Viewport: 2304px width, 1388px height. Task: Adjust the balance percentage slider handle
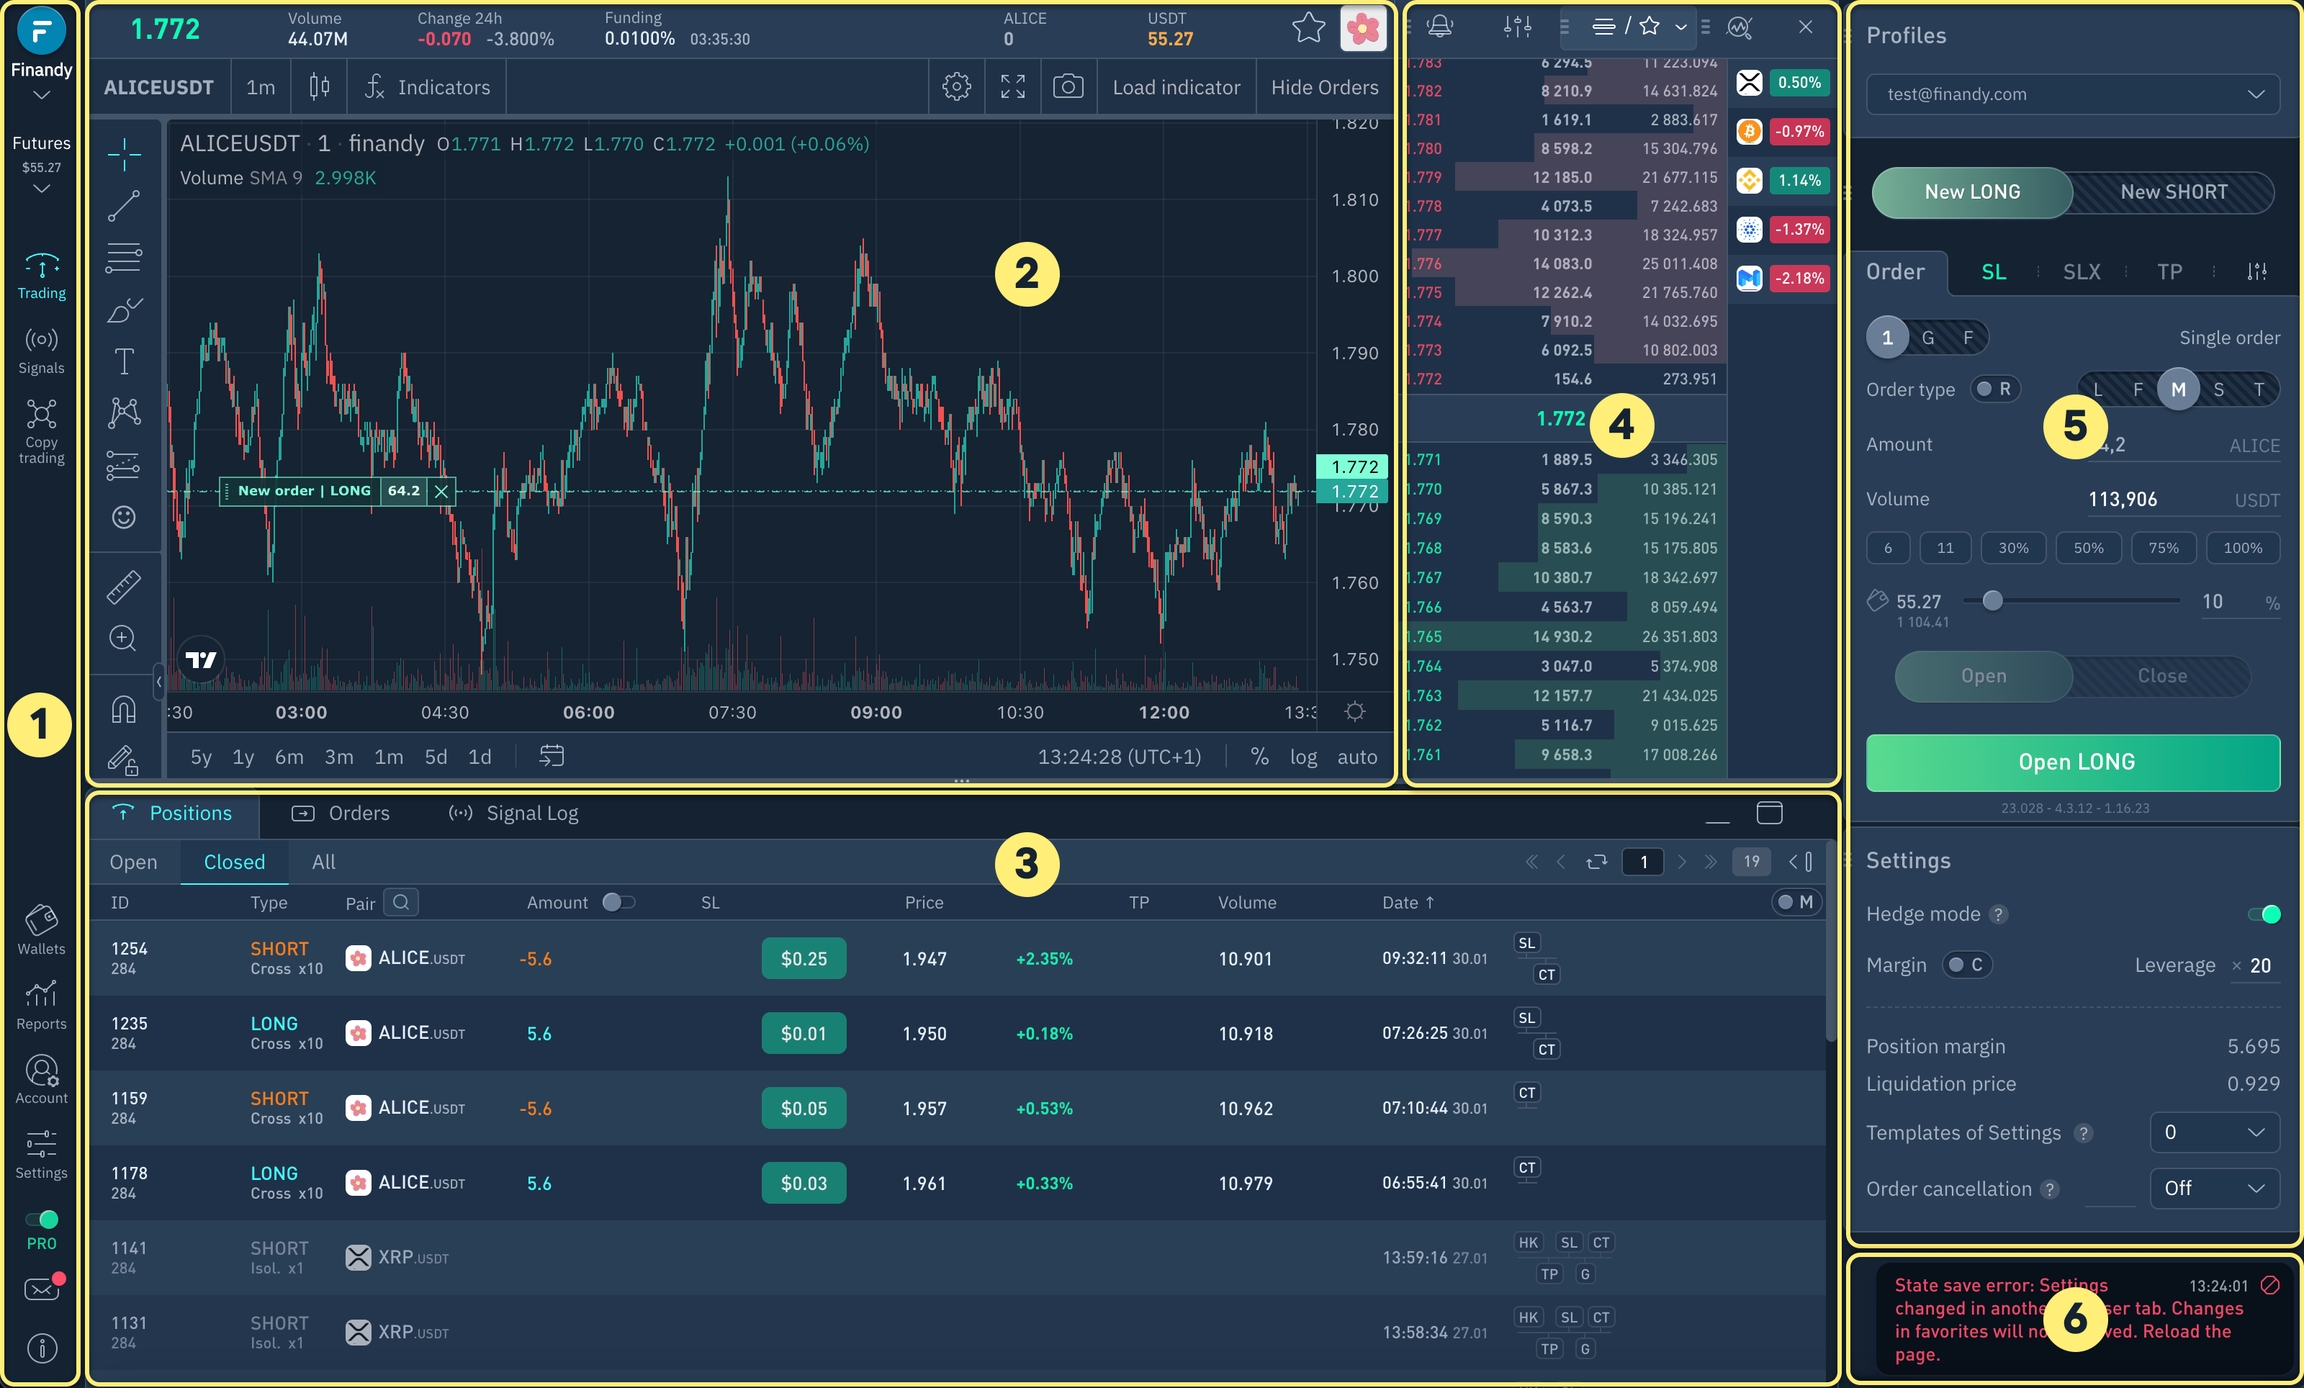tap(1992, 600)
